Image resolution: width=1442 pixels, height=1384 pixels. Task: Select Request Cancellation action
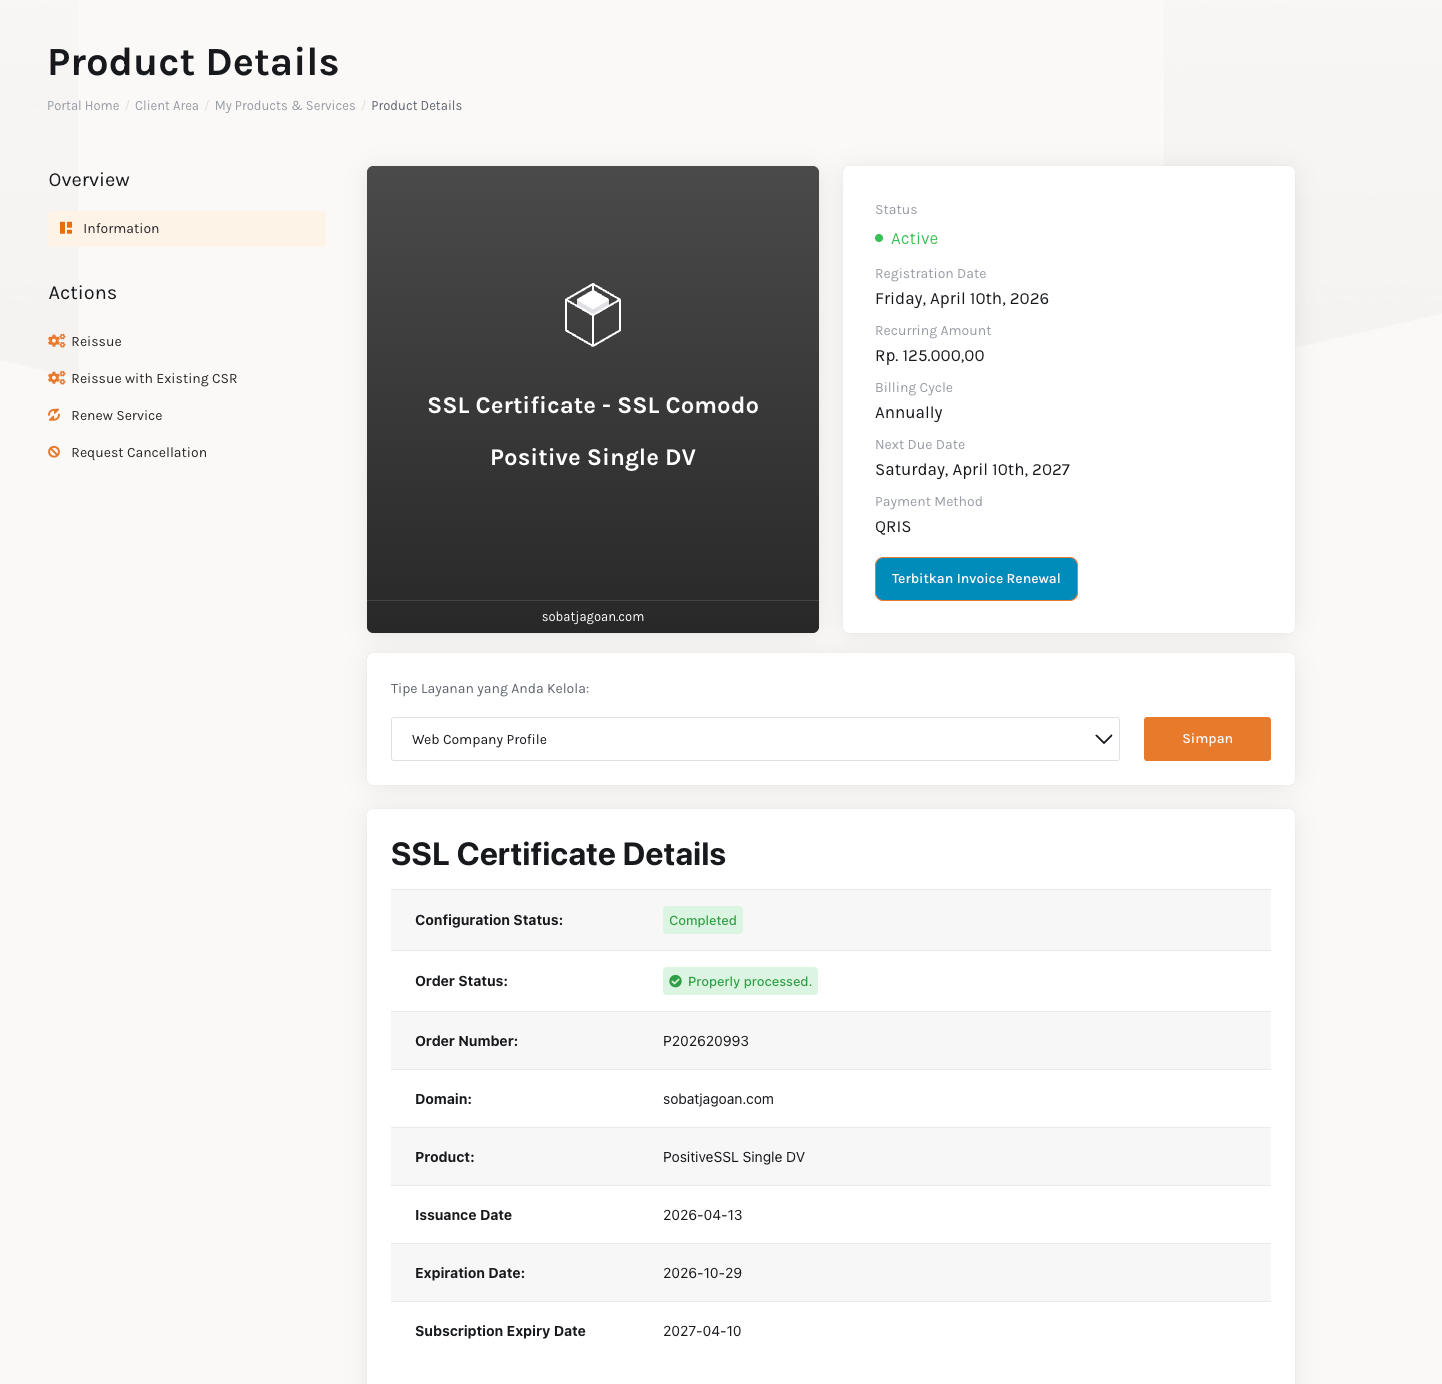click(139, 453)
